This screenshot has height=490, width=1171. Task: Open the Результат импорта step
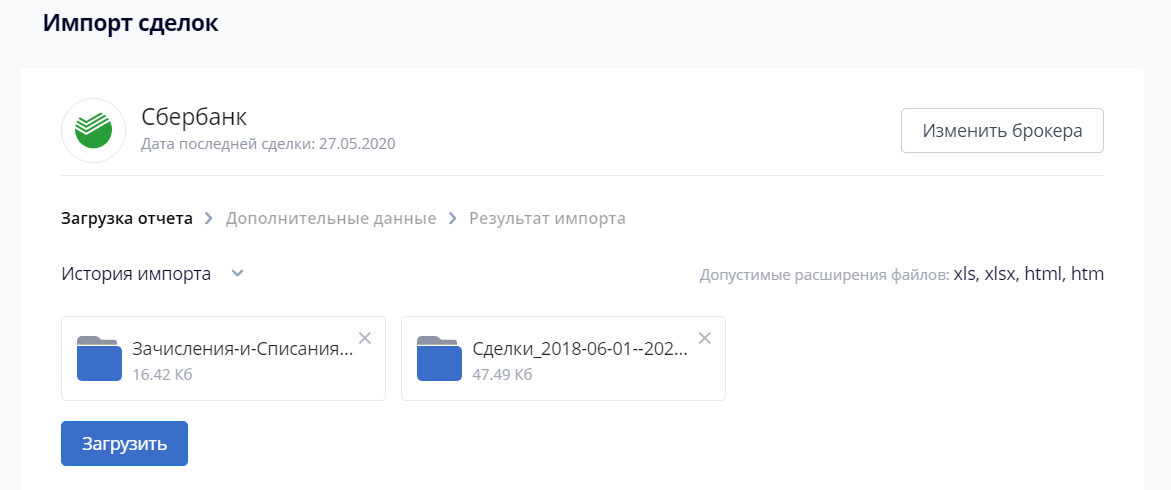pyautogui.click(x=547, y=218)
